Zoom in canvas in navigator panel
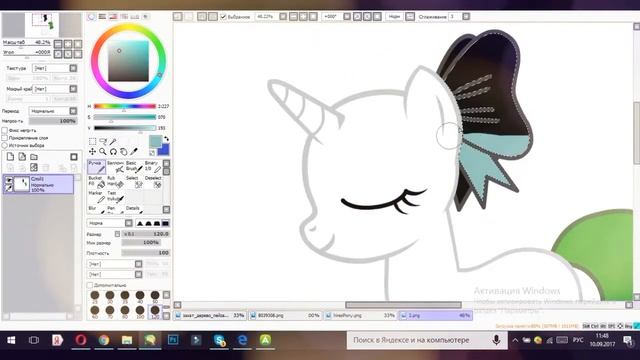Image resolution: width=640 pixels, height=360 pixels. pyautogui.click(x=68, y=44)
